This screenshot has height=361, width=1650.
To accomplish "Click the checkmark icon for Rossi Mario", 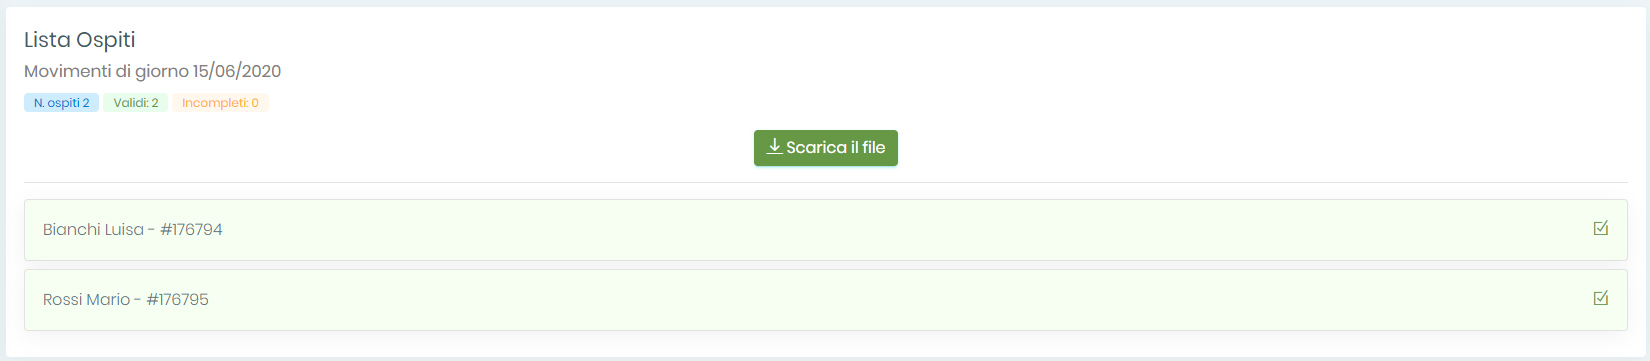I will click(x=1601, y=299).
